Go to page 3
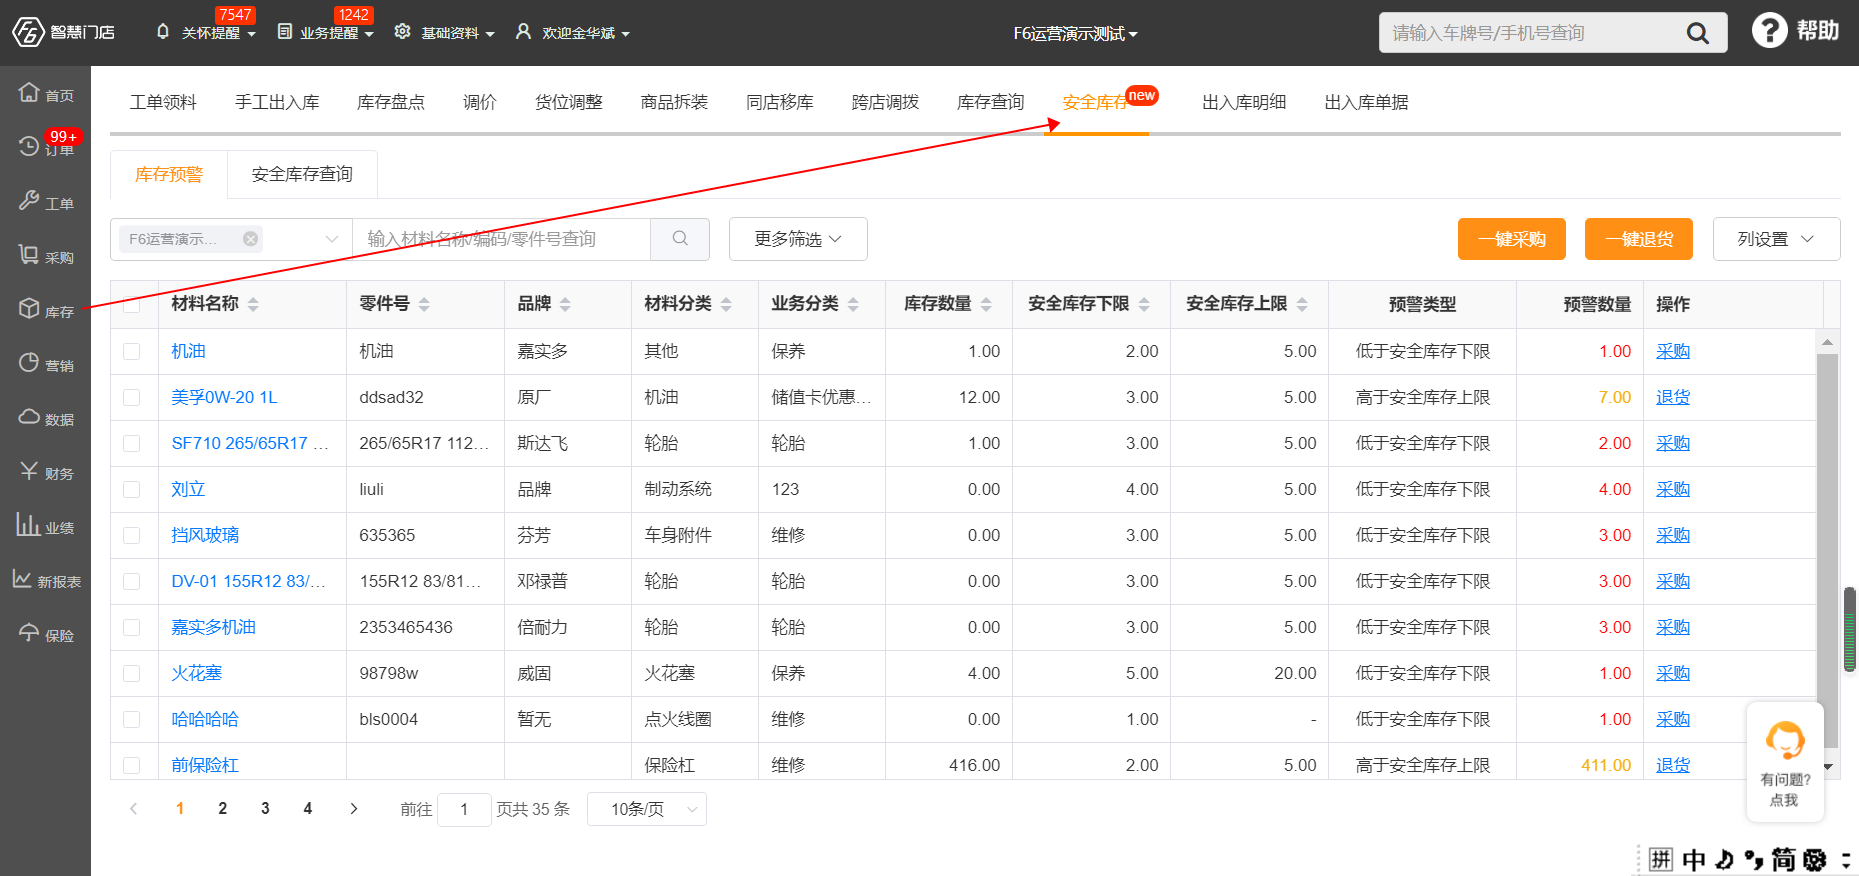Image resolution: width=1859 pixels, height=876 pixels. pos(265,809)
